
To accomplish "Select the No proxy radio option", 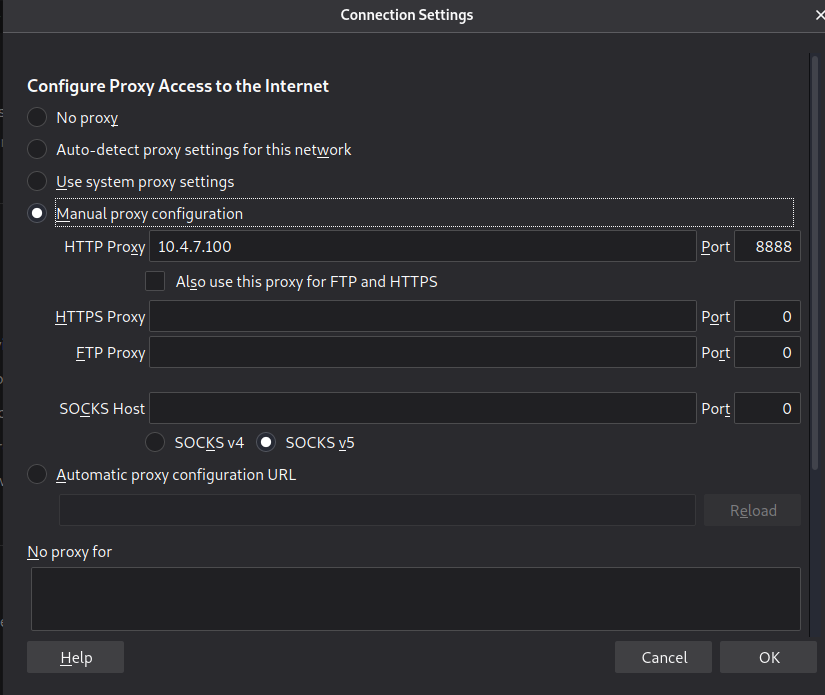I will [x=37, y=118].
